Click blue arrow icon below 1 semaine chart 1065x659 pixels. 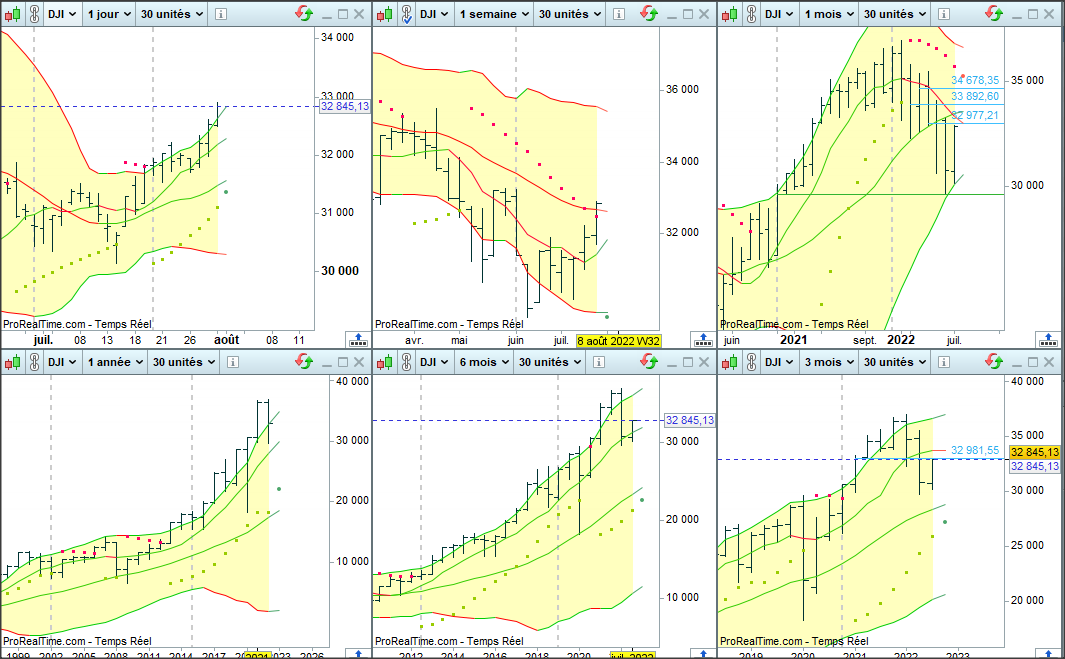[x=703, y=340]
